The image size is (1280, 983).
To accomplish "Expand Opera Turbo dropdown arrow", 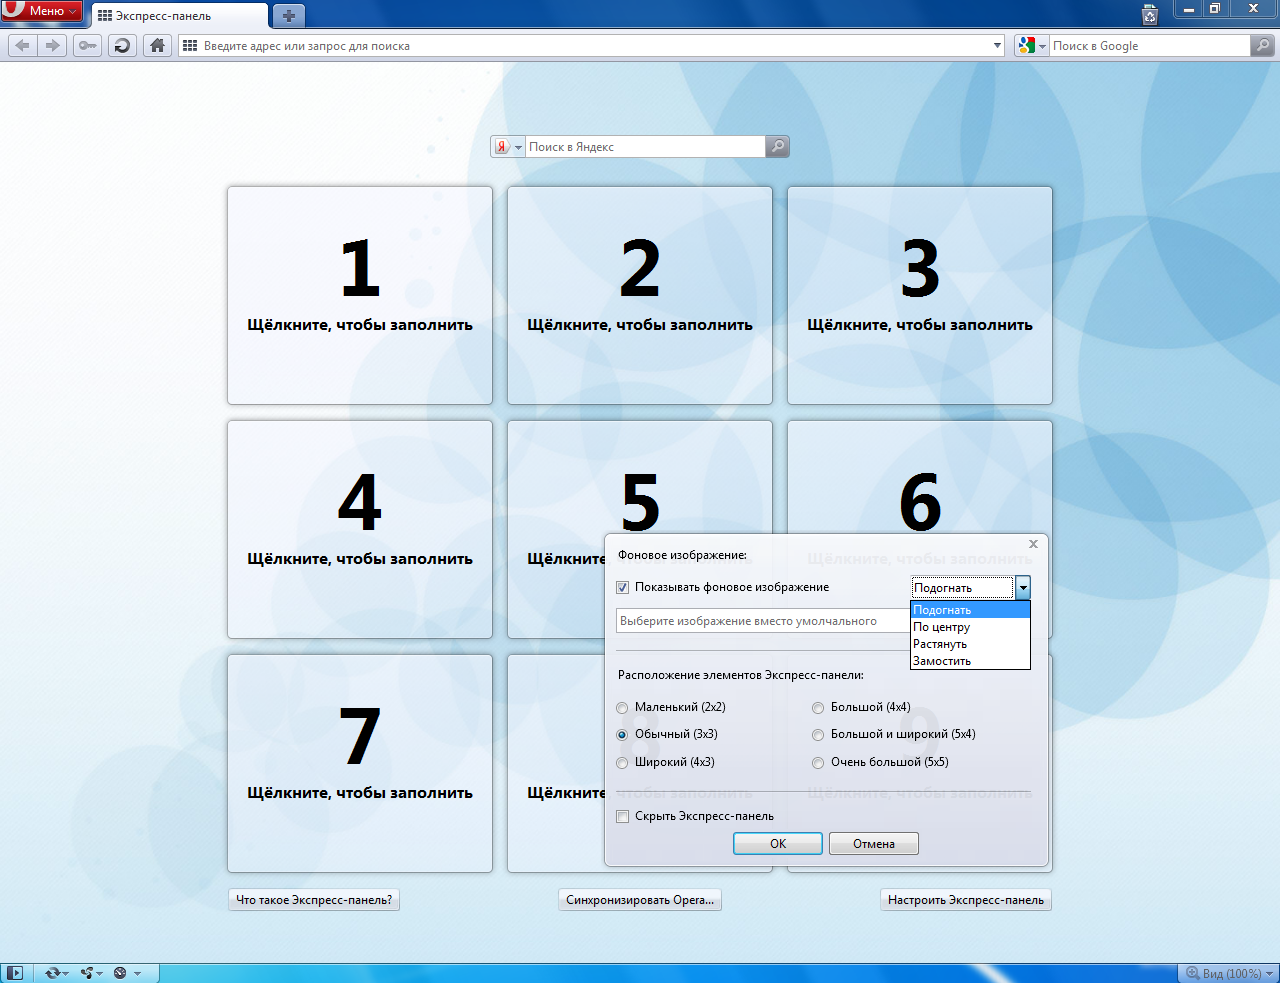I will [x=137, y=974].
